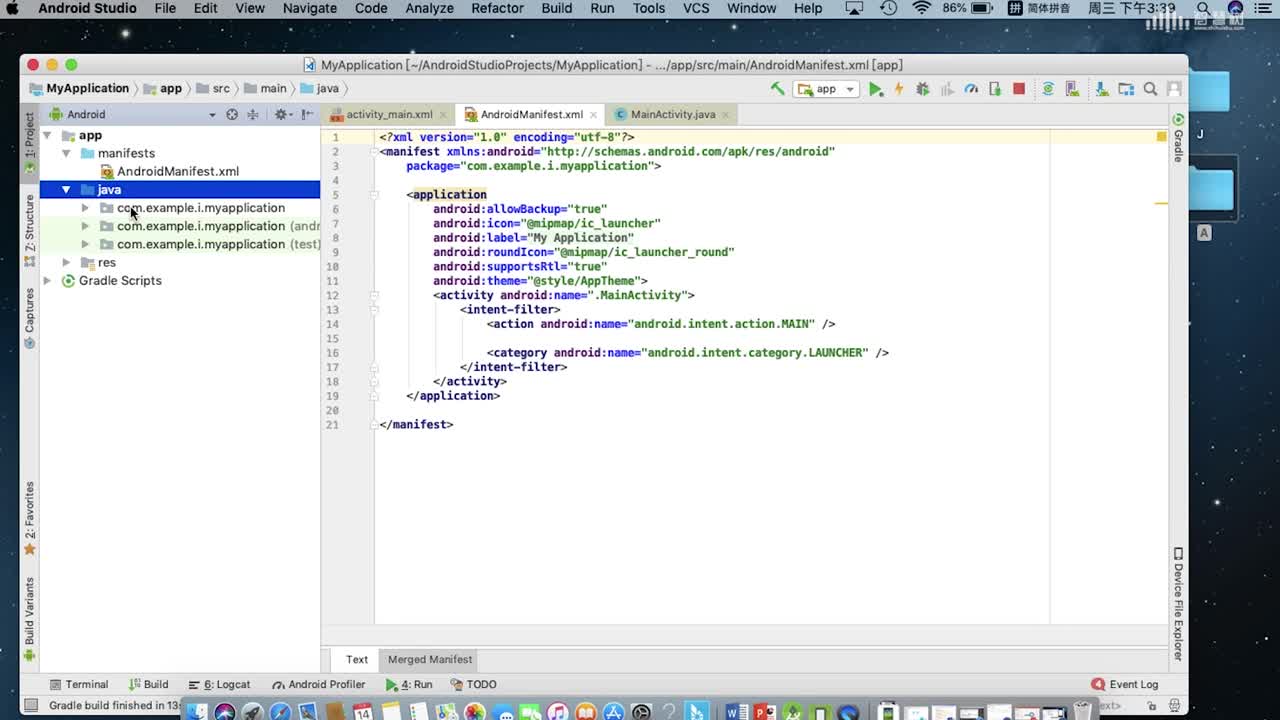1280x720 pixels.
Task: Close the activity_main.xml editor tab
Action: 443,115
